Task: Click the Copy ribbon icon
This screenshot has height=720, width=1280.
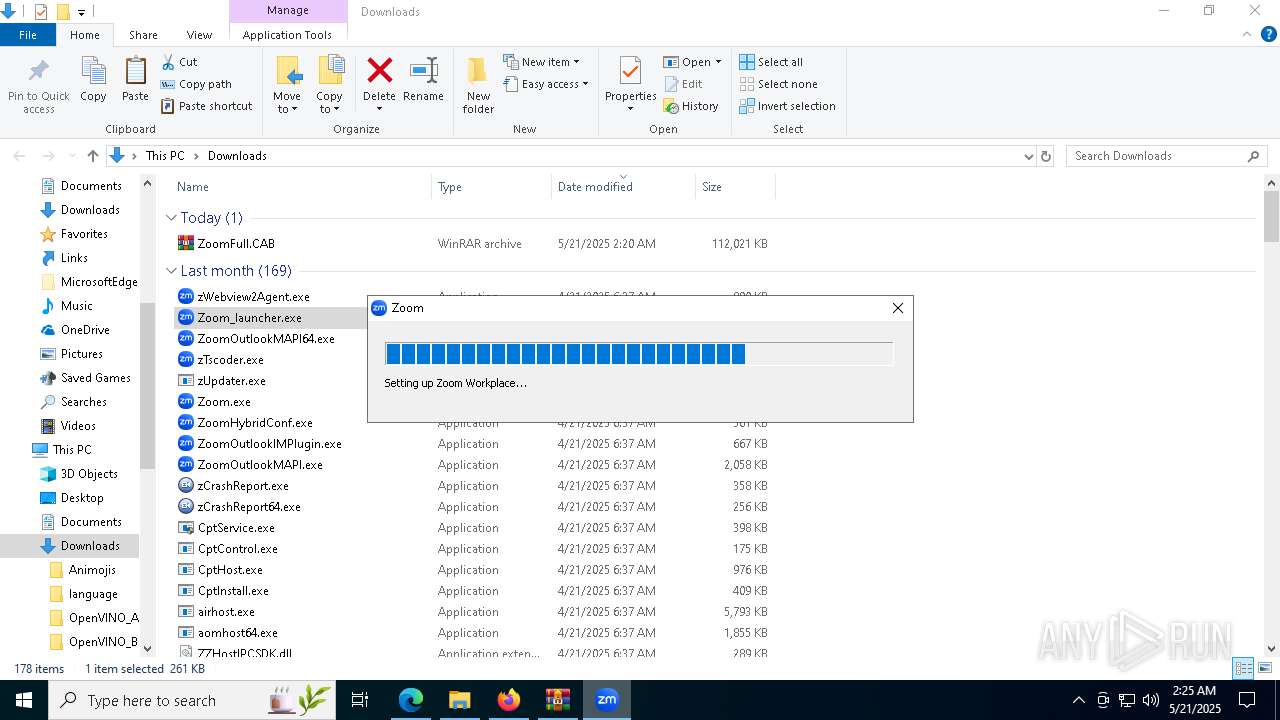Action: pyautogui.click(x=93, y=72)
